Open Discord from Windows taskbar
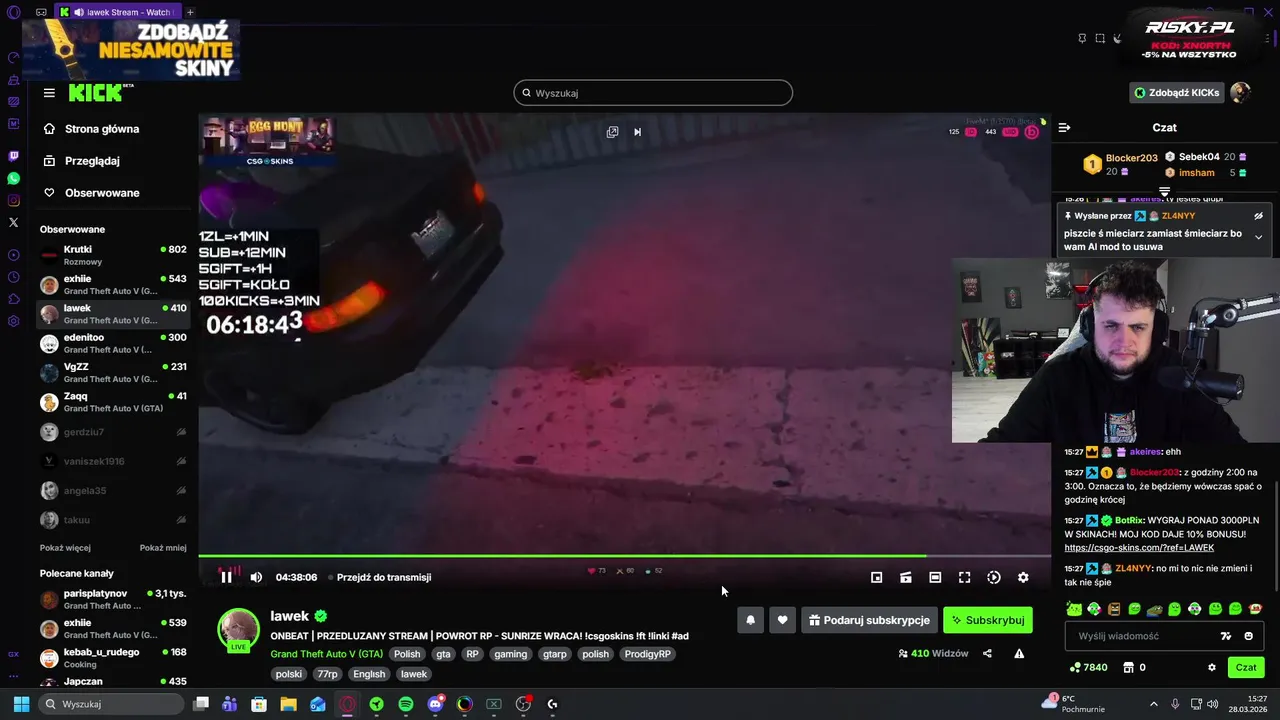Viewport: 1280px width, 720px height. pyautogui.click(x=435, y=704)
